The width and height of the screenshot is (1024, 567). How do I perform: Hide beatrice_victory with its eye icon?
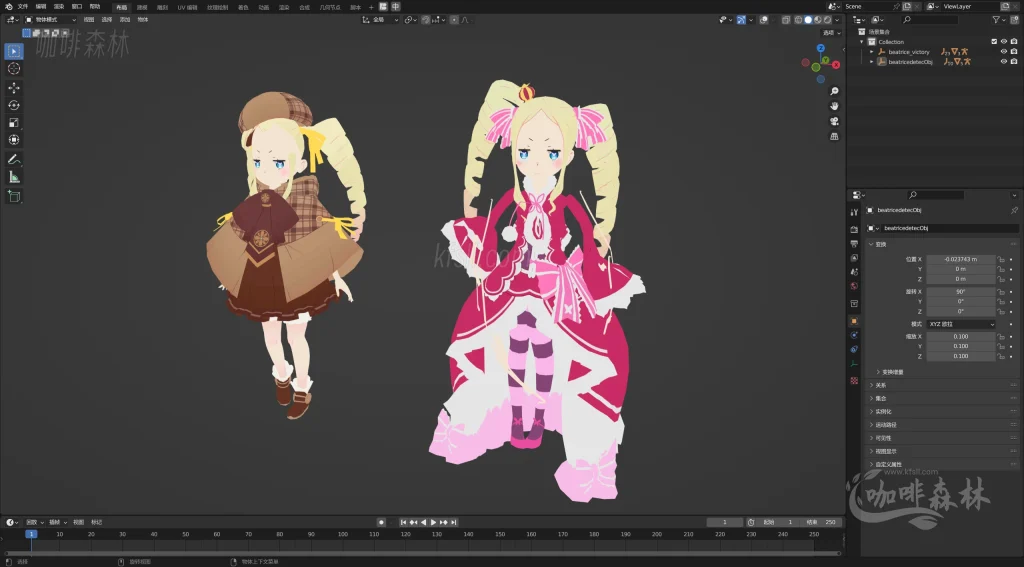pyautogui.click(x=1004, y=52)
